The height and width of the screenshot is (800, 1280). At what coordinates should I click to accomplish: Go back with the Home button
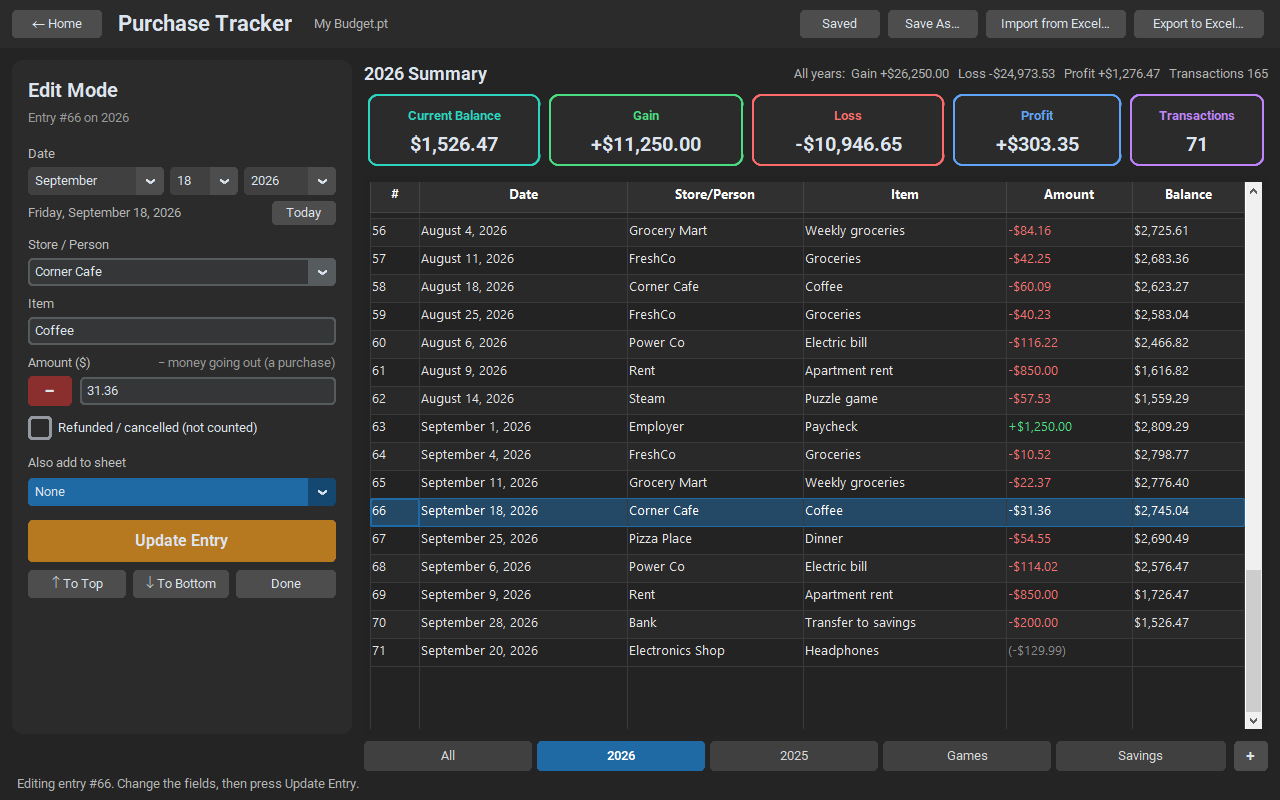57,24
